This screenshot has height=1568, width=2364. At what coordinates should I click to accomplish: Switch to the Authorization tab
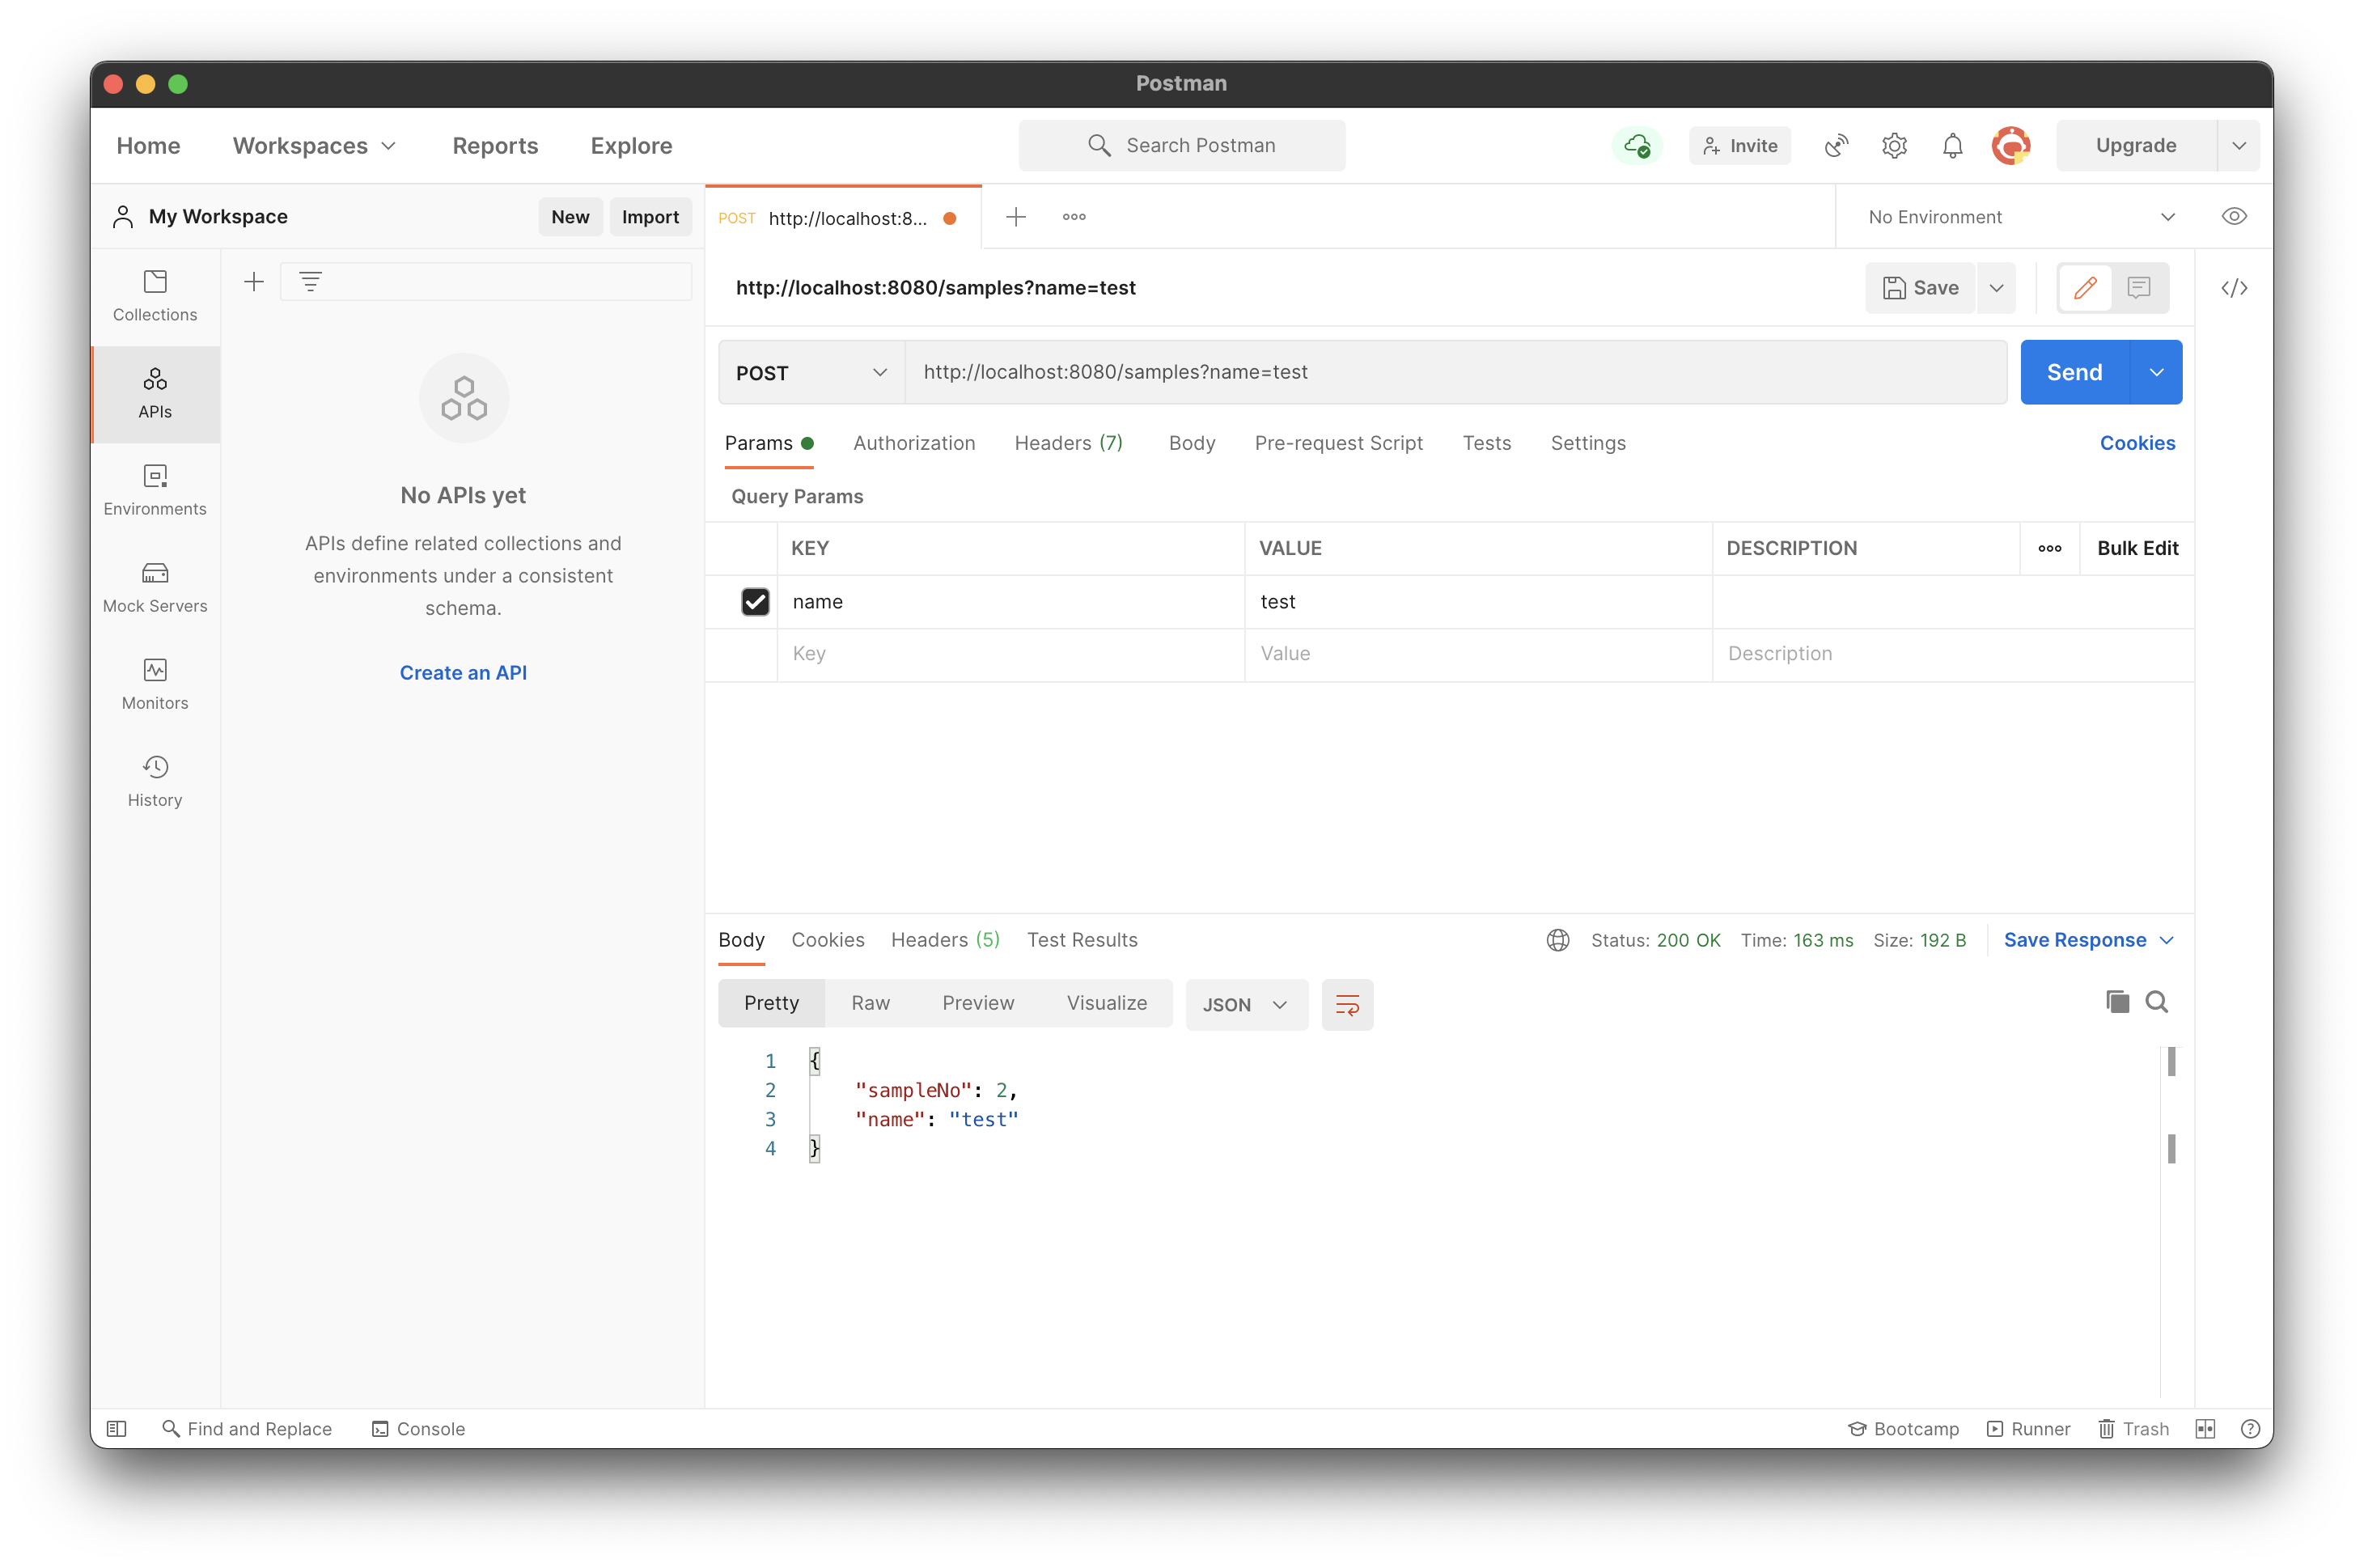pyautogui.click(x=913, y=443)
